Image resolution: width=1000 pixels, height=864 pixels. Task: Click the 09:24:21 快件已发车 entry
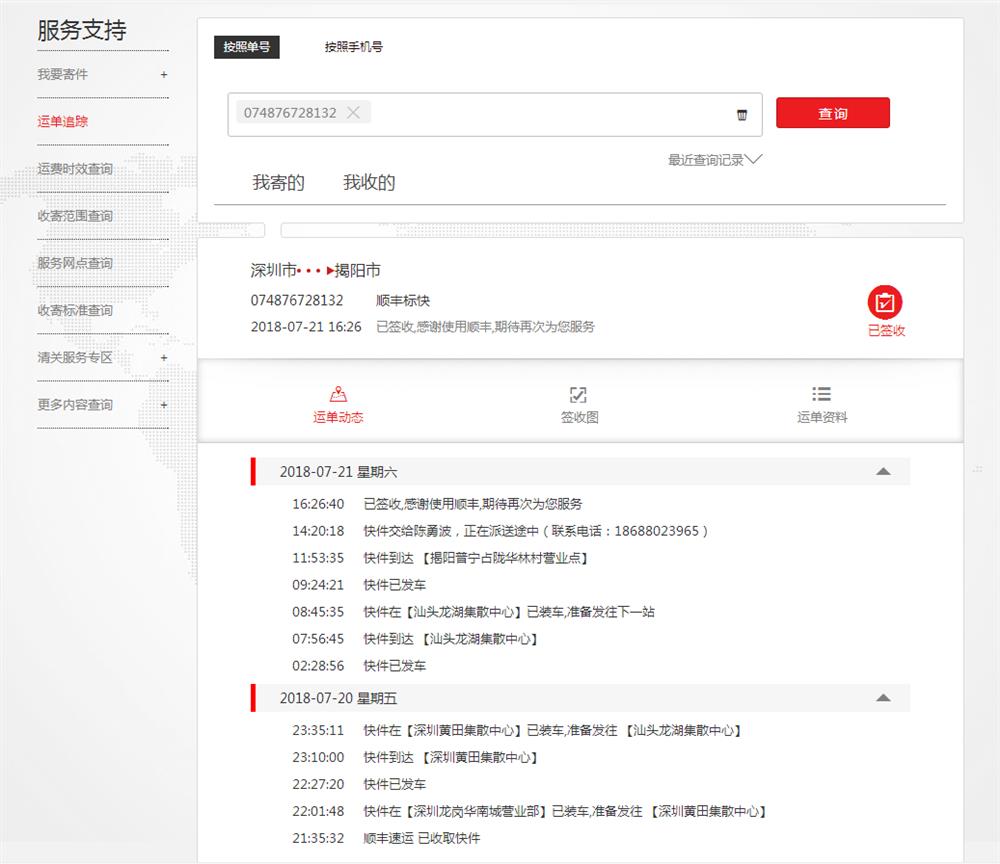click(359, 585)
